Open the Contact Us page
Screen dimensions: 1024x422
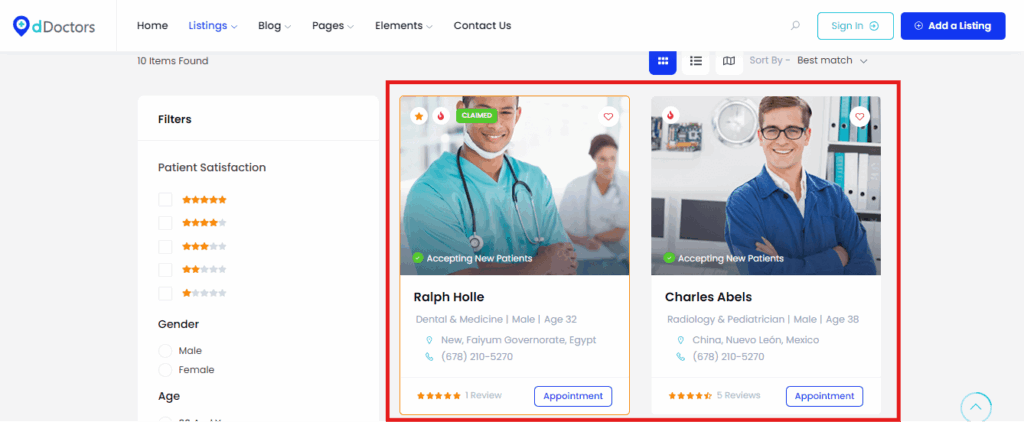(x=483, y=25)
